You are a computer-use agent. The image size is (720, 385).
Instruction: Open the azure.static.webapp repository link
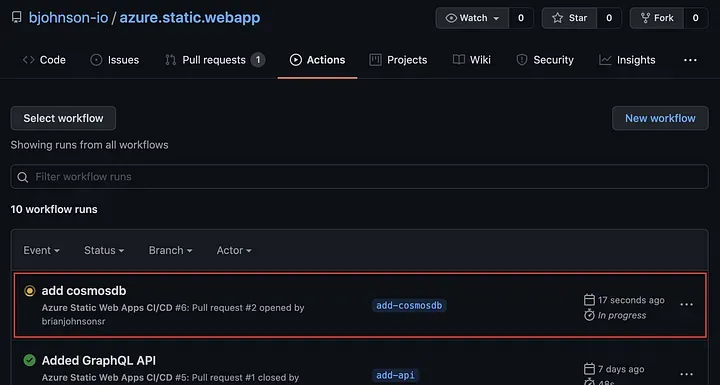coord(190,17)
